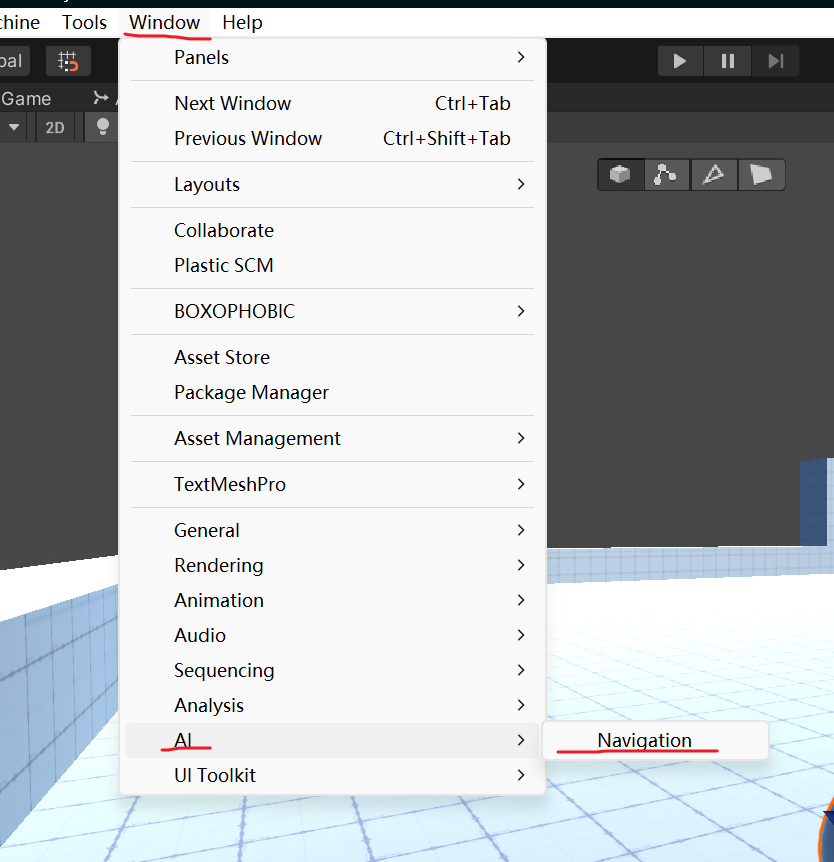Toggle 2D scene view mode
The height and width of the screenshot is (862, 834).
[x=55, y=127]
